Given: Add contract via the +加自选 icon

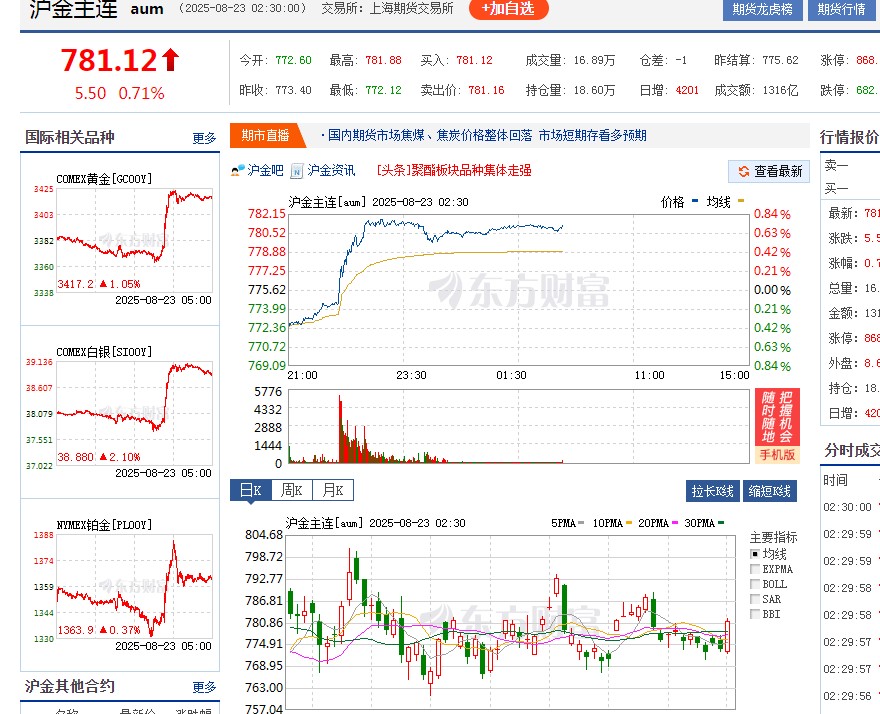Looking at the screenshot, I should [508, 10].
